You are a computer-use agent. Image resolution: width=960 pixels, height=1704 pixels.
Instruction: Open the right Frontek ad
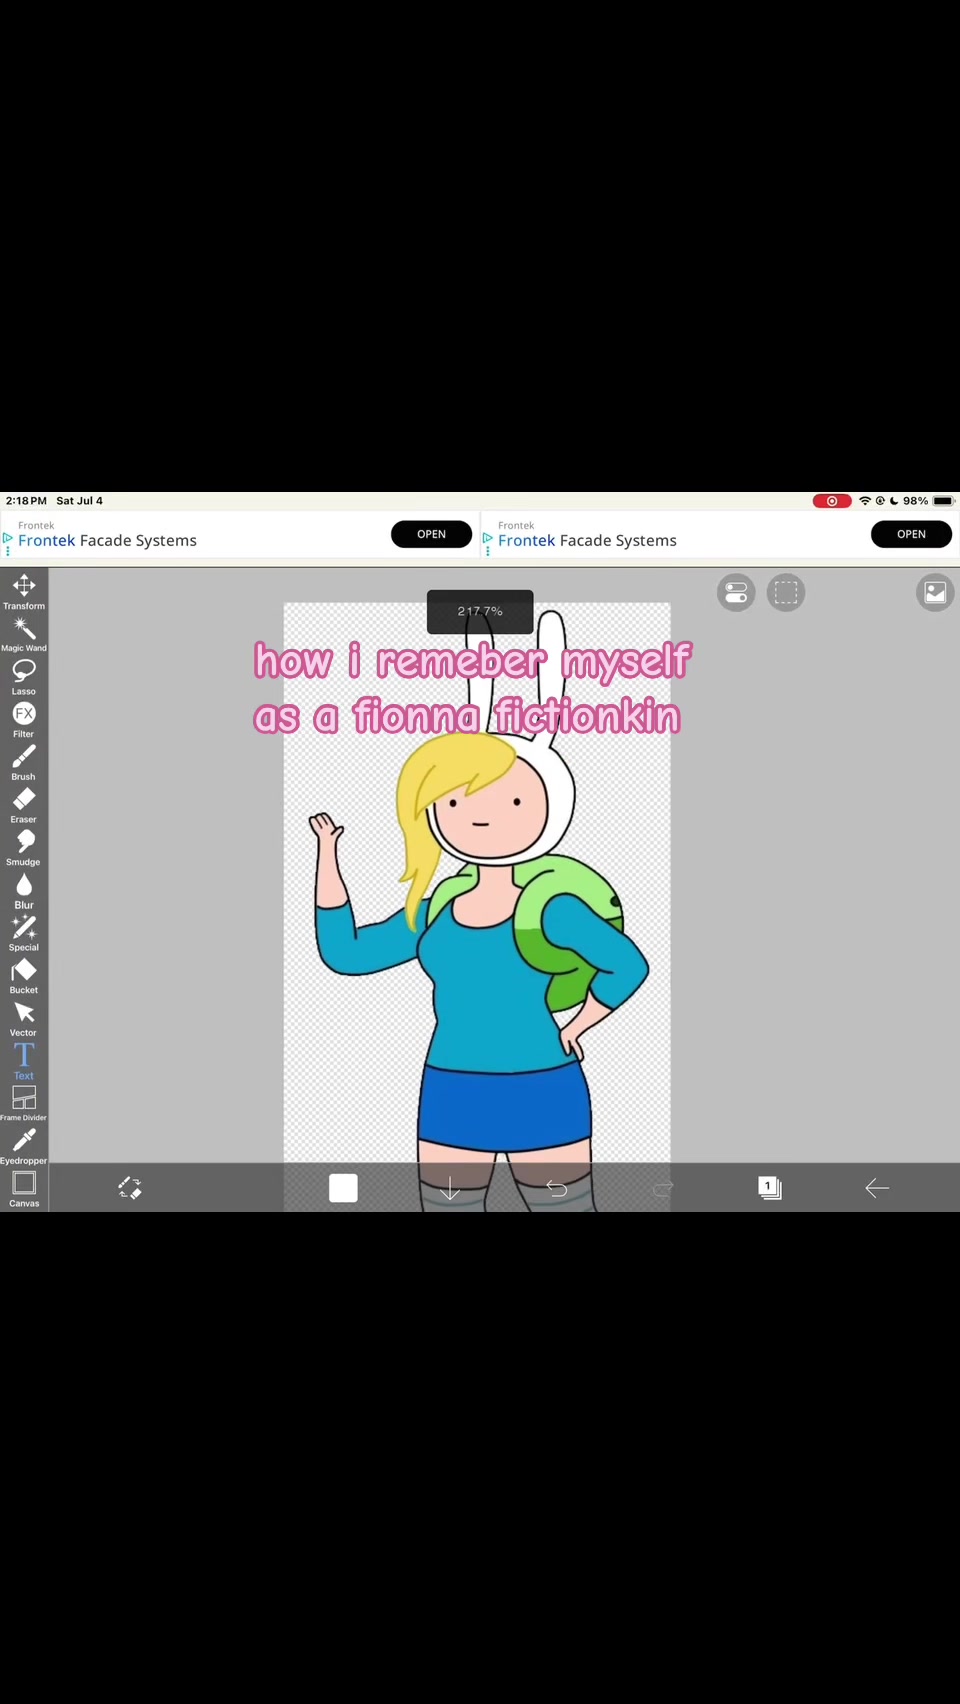(x=911, y=534)
